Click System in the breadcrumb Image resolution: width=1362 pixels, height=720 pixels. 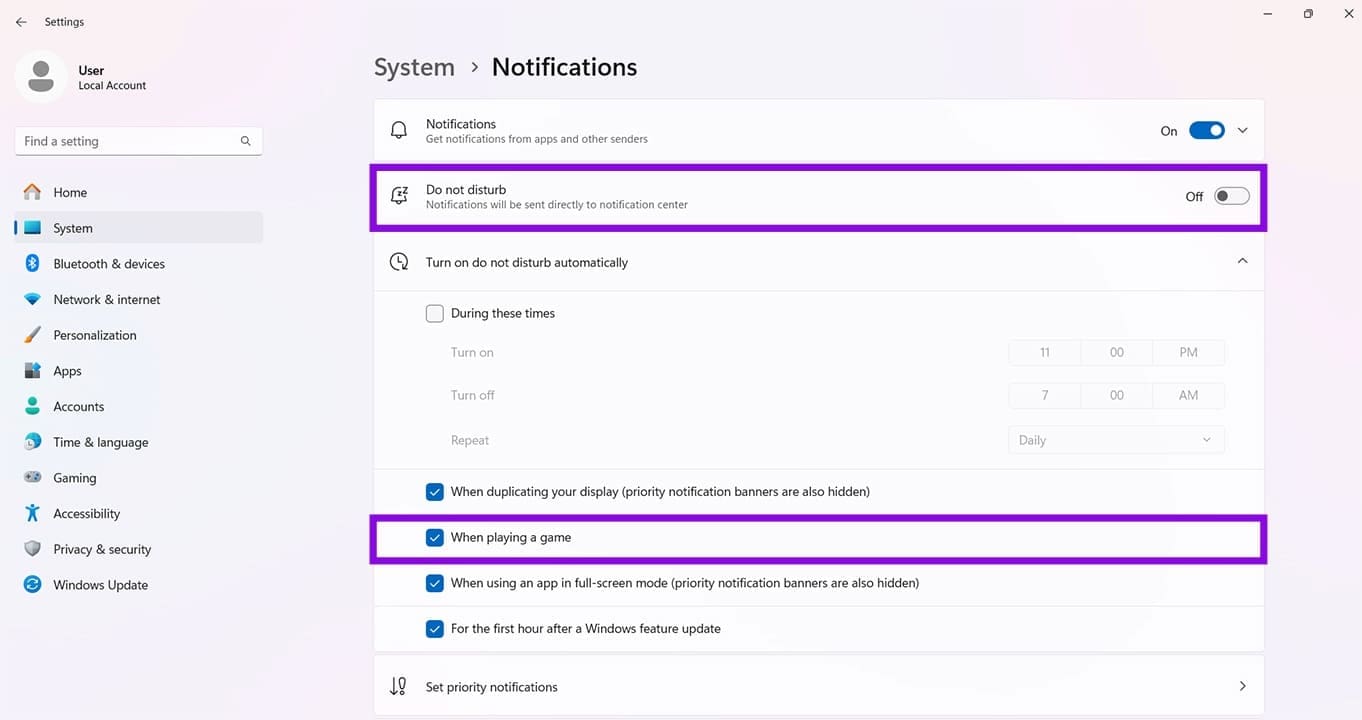click(x=414, y=67)
